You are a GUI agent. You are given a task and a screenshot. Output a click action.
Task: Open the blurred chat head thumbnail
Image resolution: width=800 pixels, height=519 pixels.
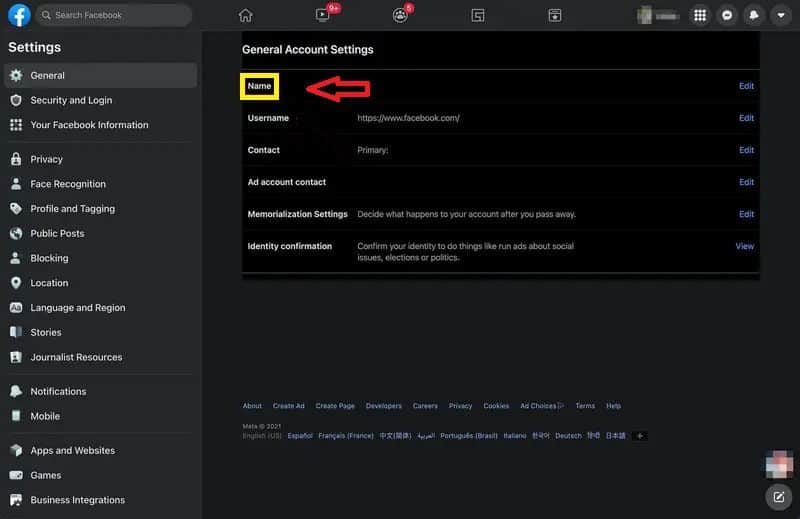779,464
